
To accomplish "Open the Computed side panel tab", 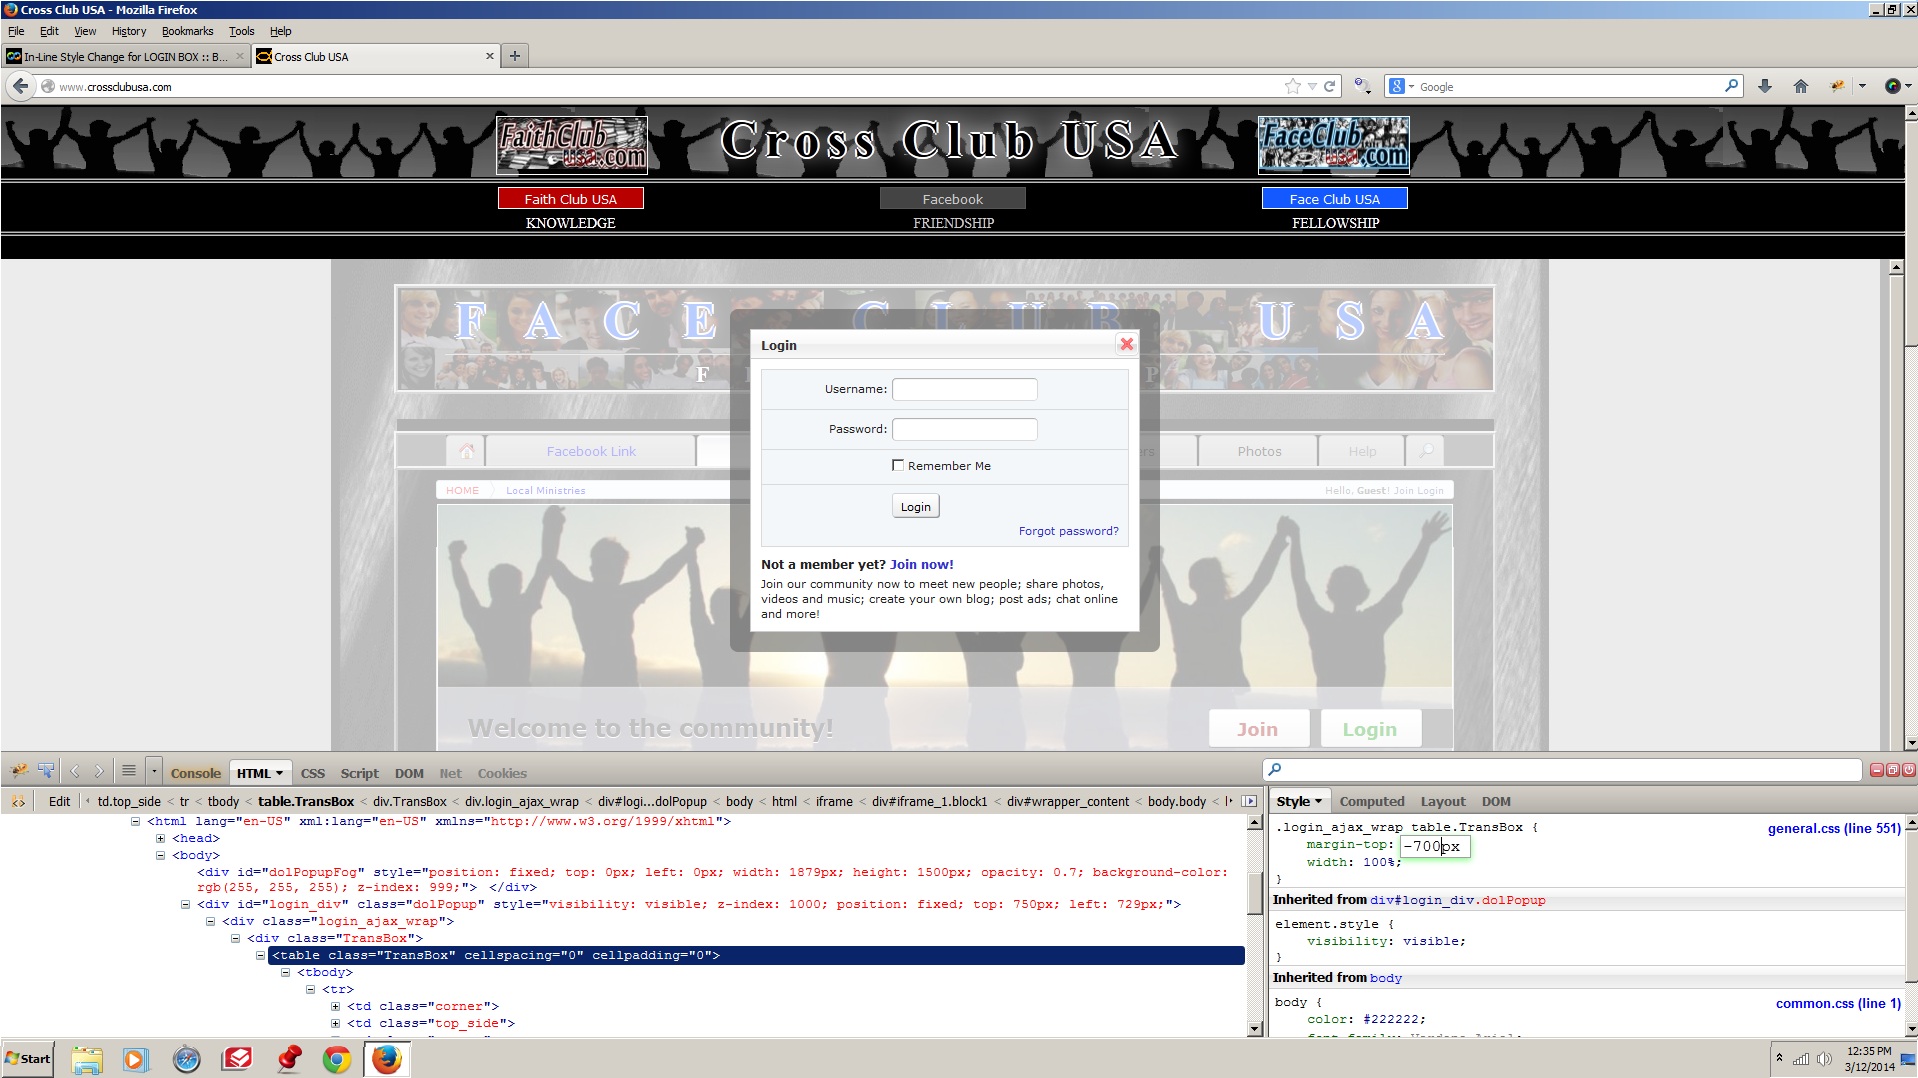I will pos(1372,801).
